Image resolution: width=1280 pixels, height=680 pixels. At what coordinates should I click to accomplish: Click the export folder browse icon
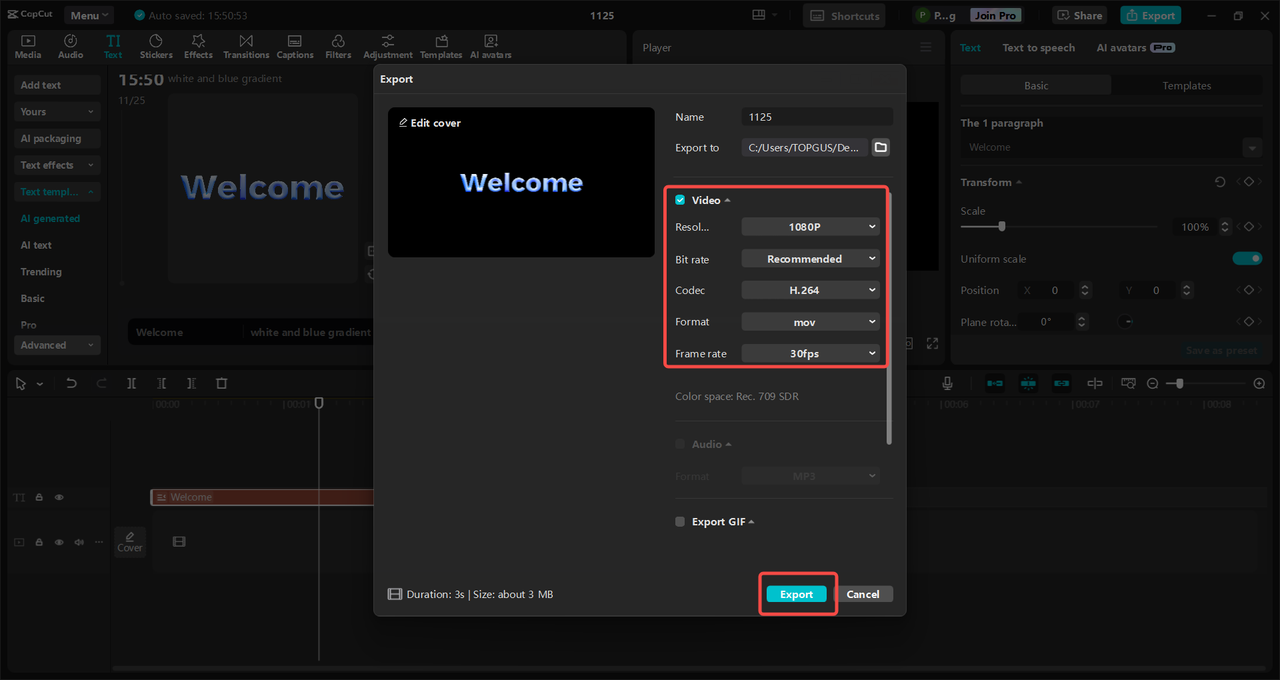coord(880,147)
